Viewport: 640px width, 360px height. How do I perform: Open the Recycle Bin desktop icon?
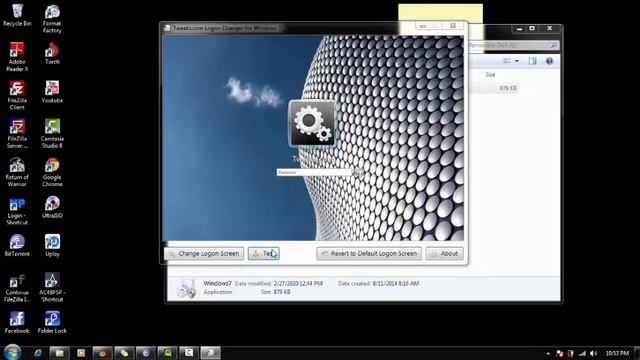click(17, 15)
